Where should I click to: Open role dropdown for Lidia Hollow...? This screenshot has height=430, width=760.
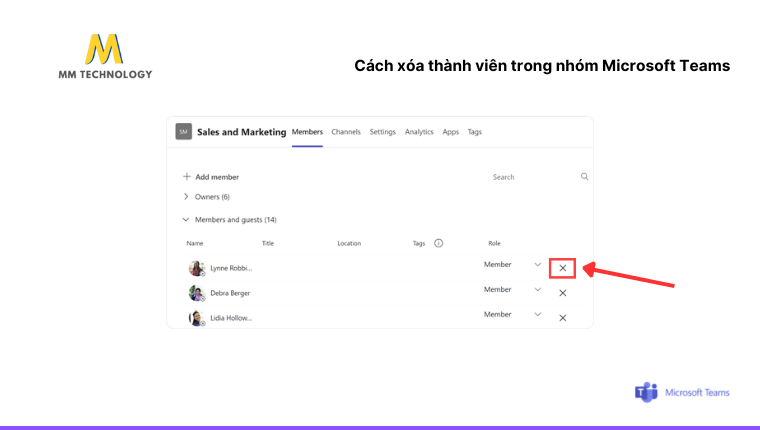pyautogui.click(x=537, y=315)
